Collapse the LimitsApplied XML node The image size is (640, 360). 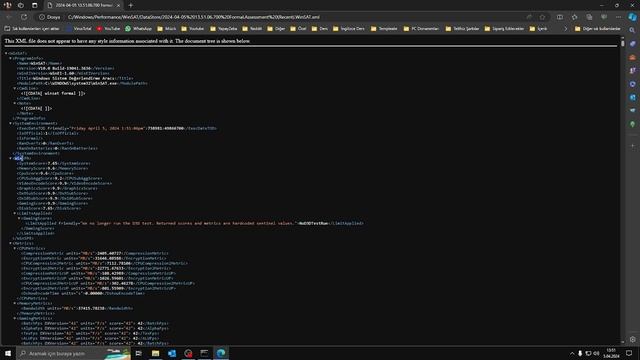(x=15, y=213)
